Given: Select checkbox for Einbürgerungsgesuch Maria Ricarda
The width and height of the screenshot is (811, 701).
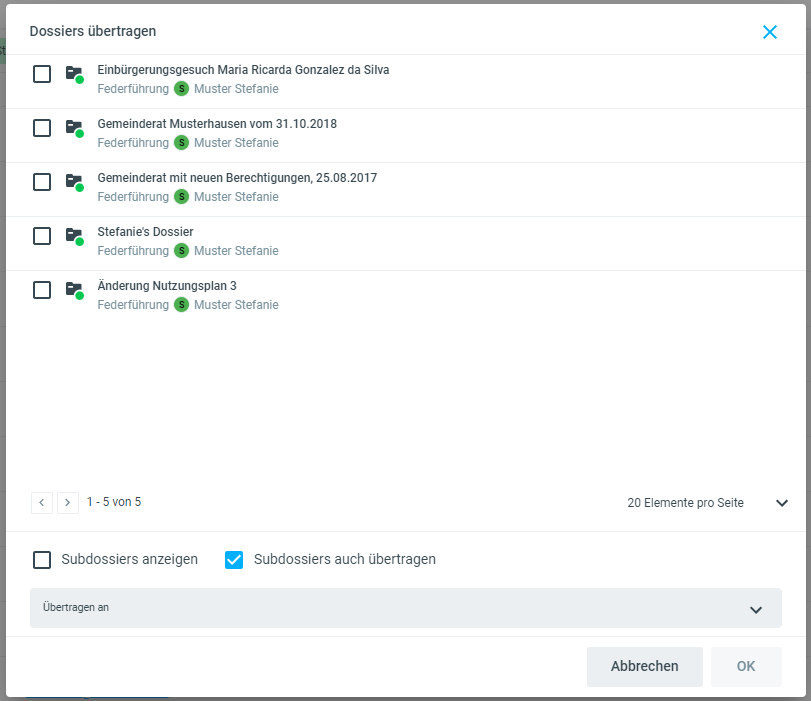Looking at the screenshot, I should point(42,74).
